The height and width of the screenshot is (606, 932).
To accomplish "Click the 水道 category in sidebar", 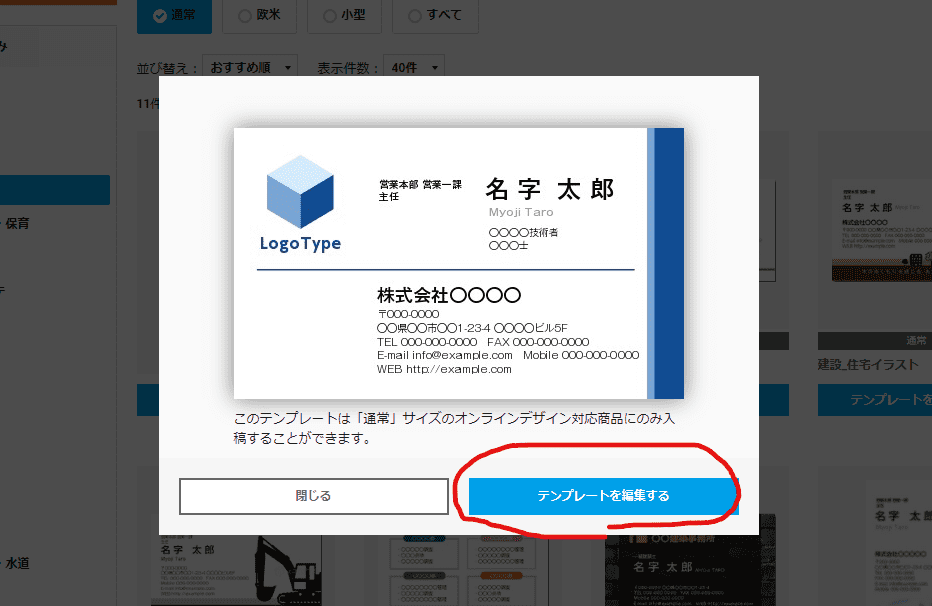I will click(17, 563).
